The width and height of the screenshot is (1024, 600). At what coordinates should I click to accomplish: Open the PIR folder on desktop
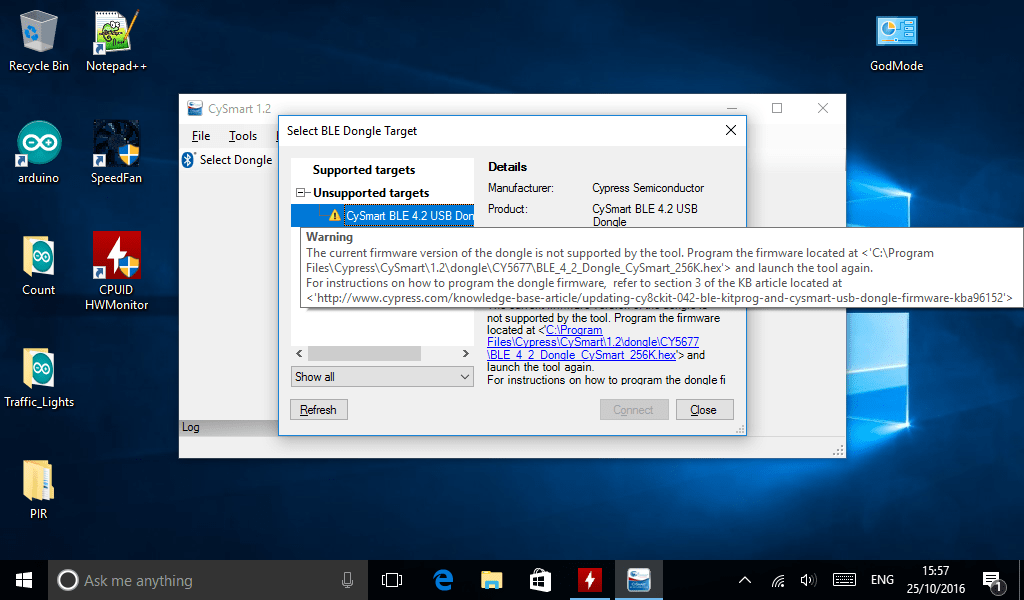coord(39,489)
